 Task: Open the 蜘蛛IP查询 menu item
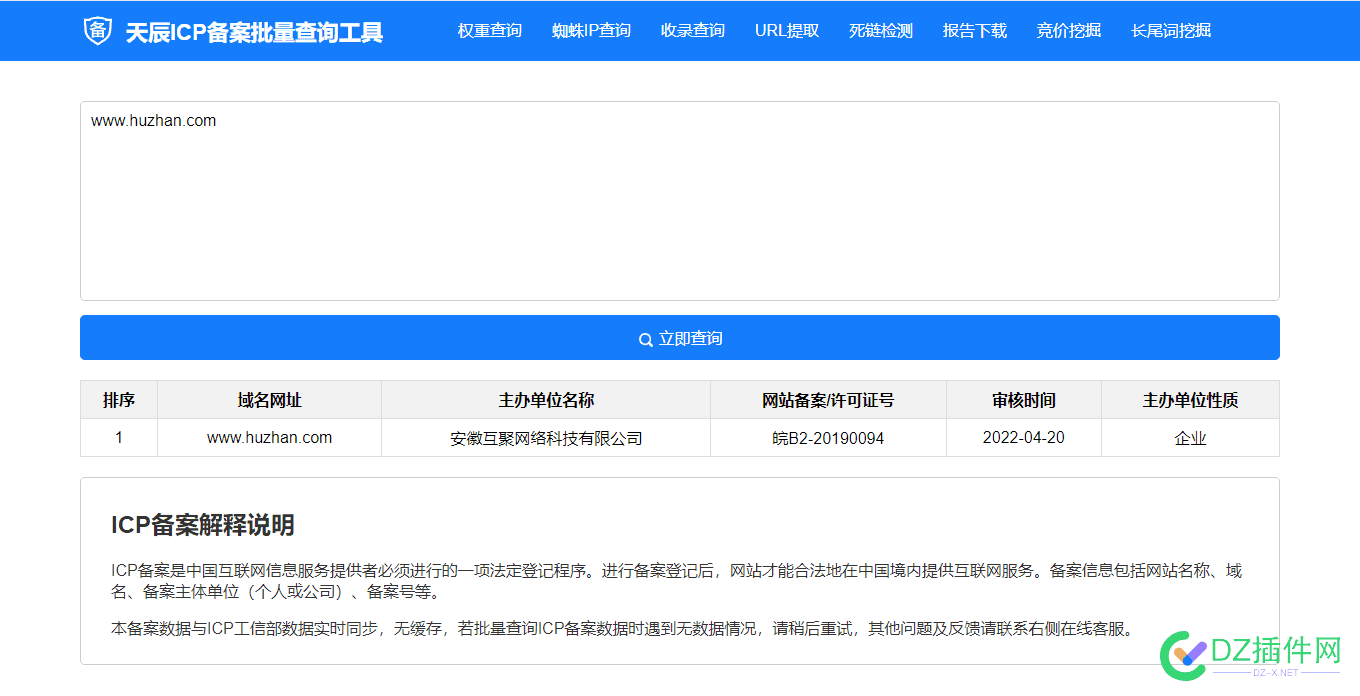(x=591, y=31)
